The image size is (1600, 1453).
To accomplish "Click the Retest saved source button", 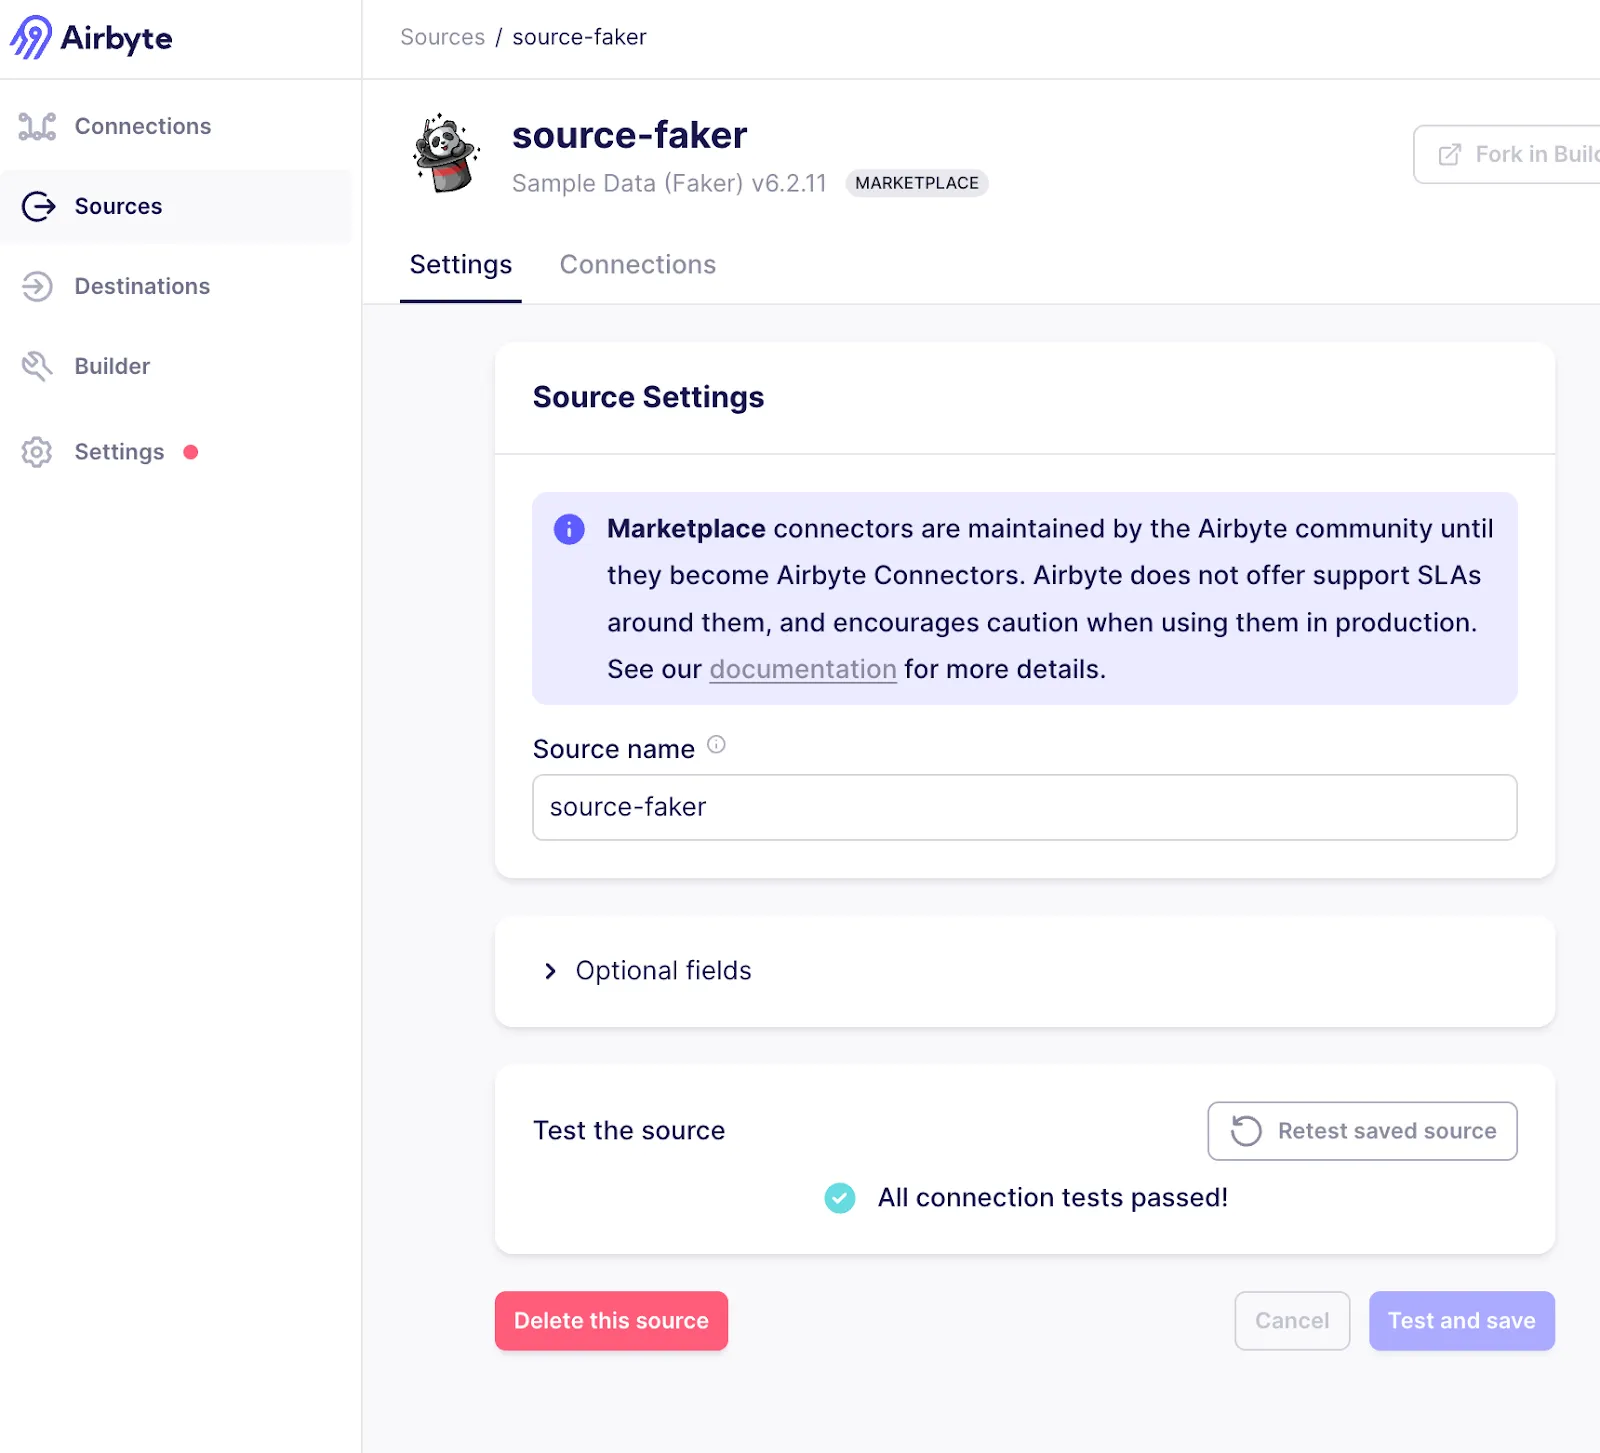I will (x=1362, y=1131).
